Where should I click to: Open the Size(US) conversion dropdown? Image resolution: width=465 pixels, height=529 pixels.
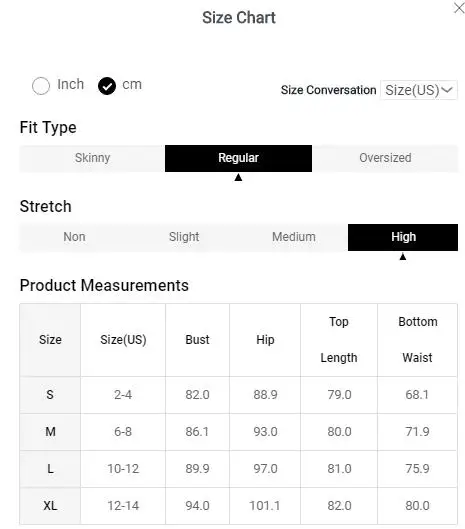(x=418, y=90)
